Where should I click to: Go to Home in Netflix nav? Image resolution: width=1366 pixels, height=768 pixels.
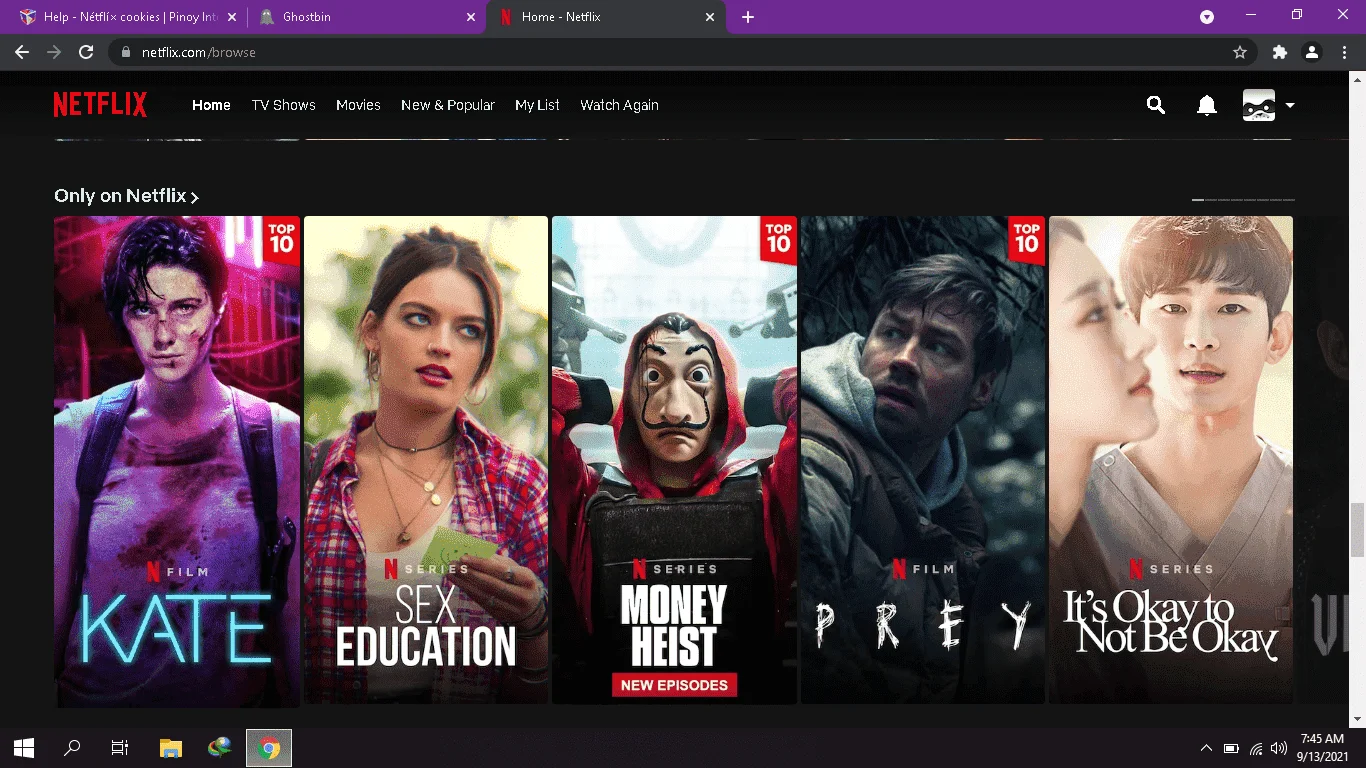211,105
